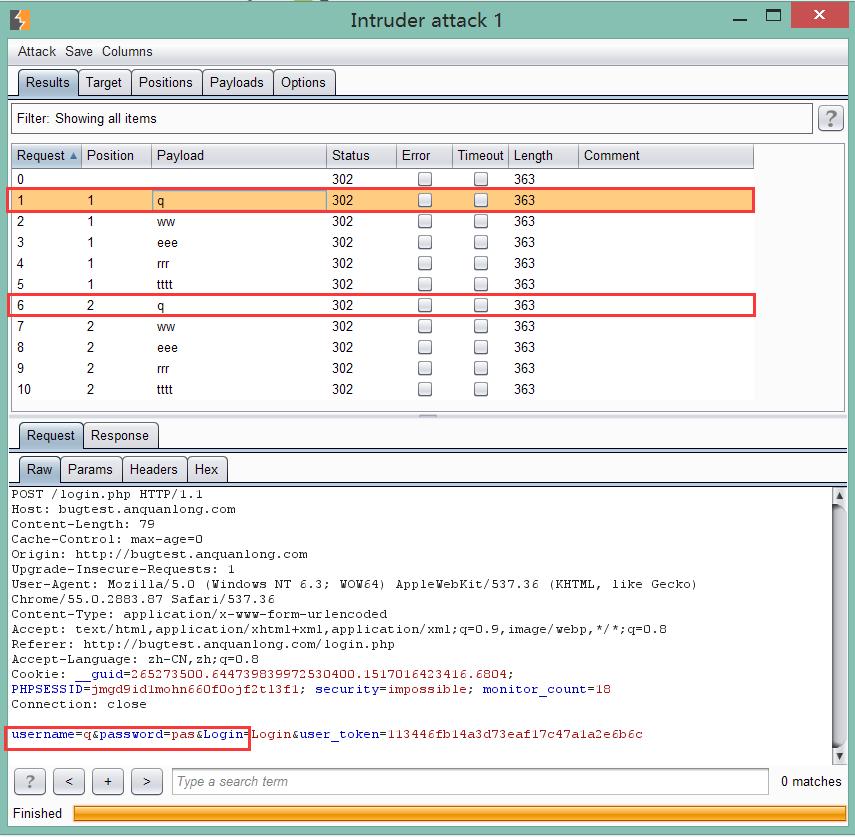Click the Filter: Showing all items bar
Image resolution: width=855 pixels, height=837 pixels.
410,119
